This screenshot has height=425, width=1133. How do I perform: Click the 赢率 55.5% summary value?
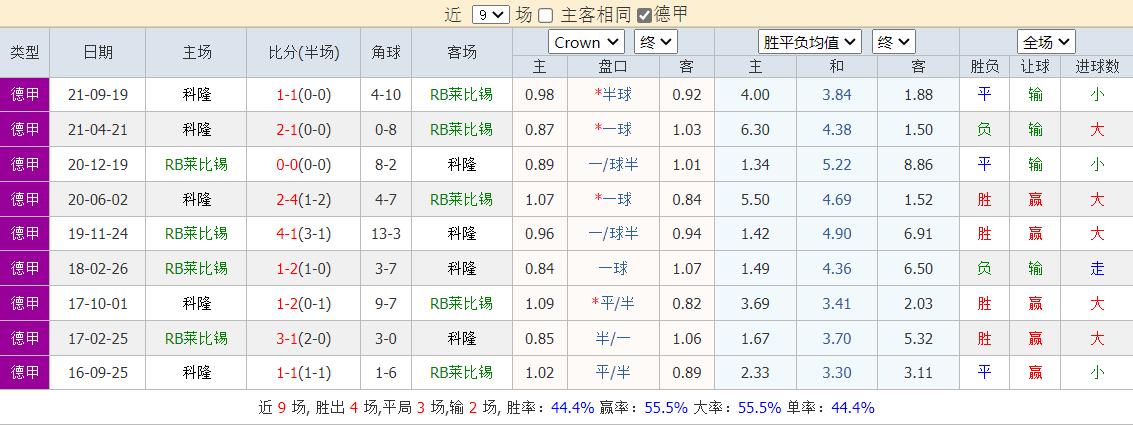click(x=665, y=407)
